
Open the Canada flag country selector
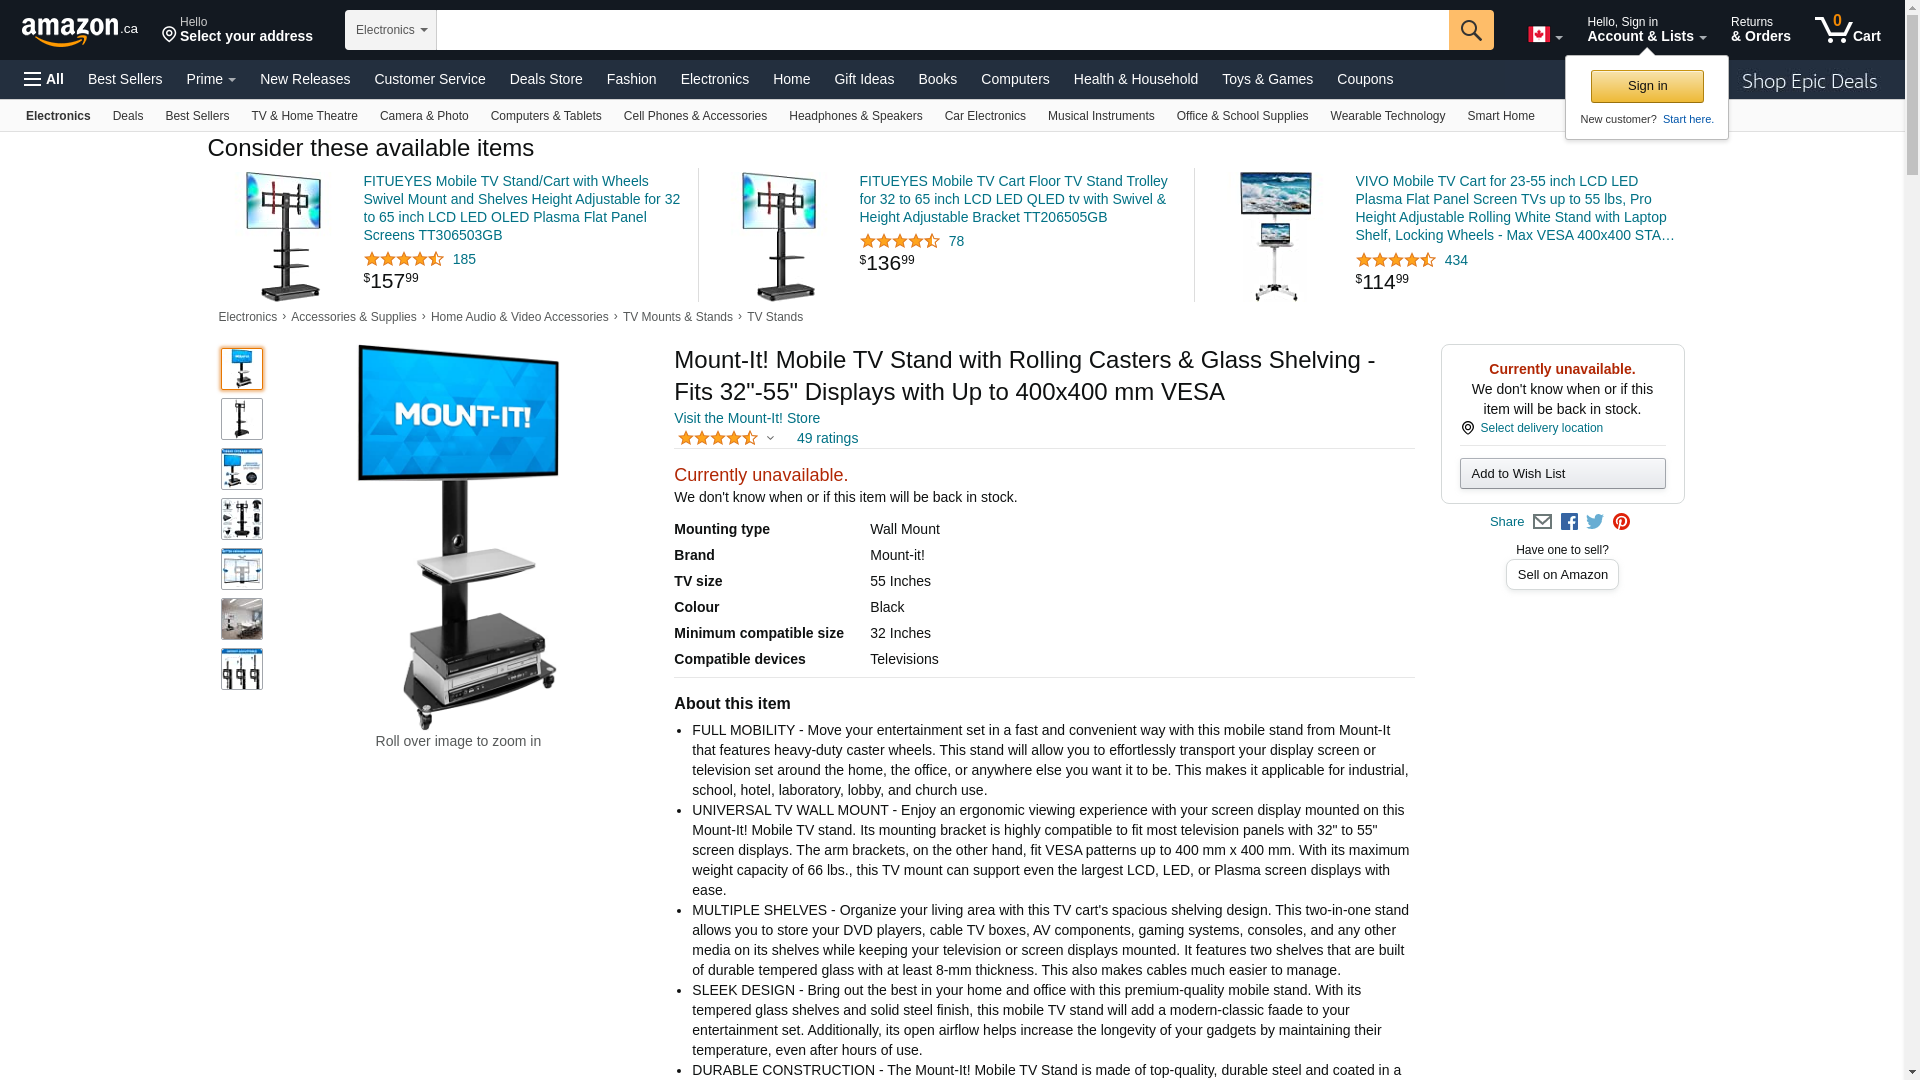(1545, 35)
